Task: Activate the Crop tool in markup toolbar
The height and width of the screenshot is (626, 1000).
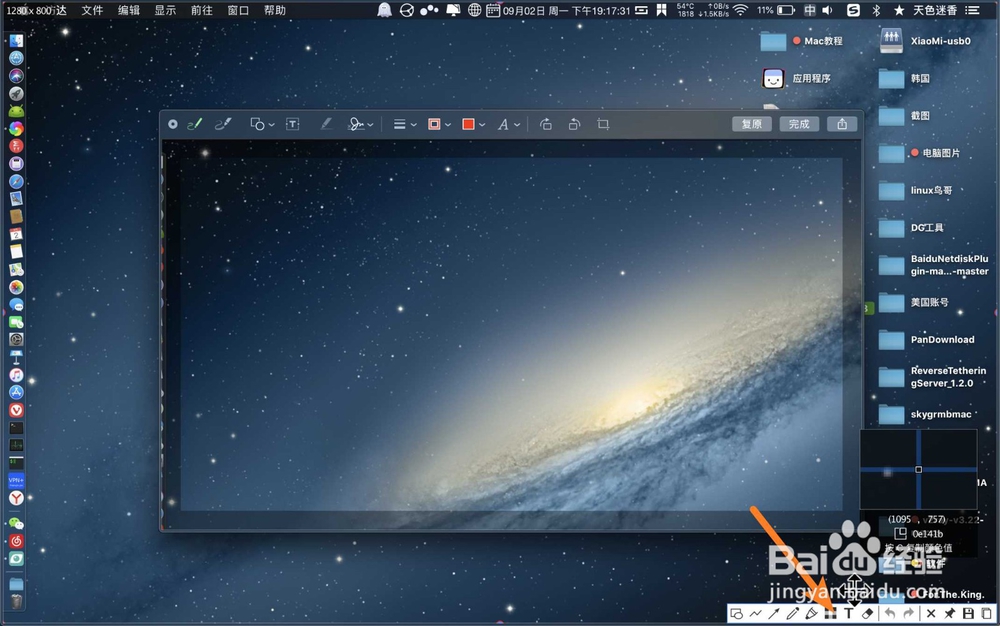Action: coord(603,124)
